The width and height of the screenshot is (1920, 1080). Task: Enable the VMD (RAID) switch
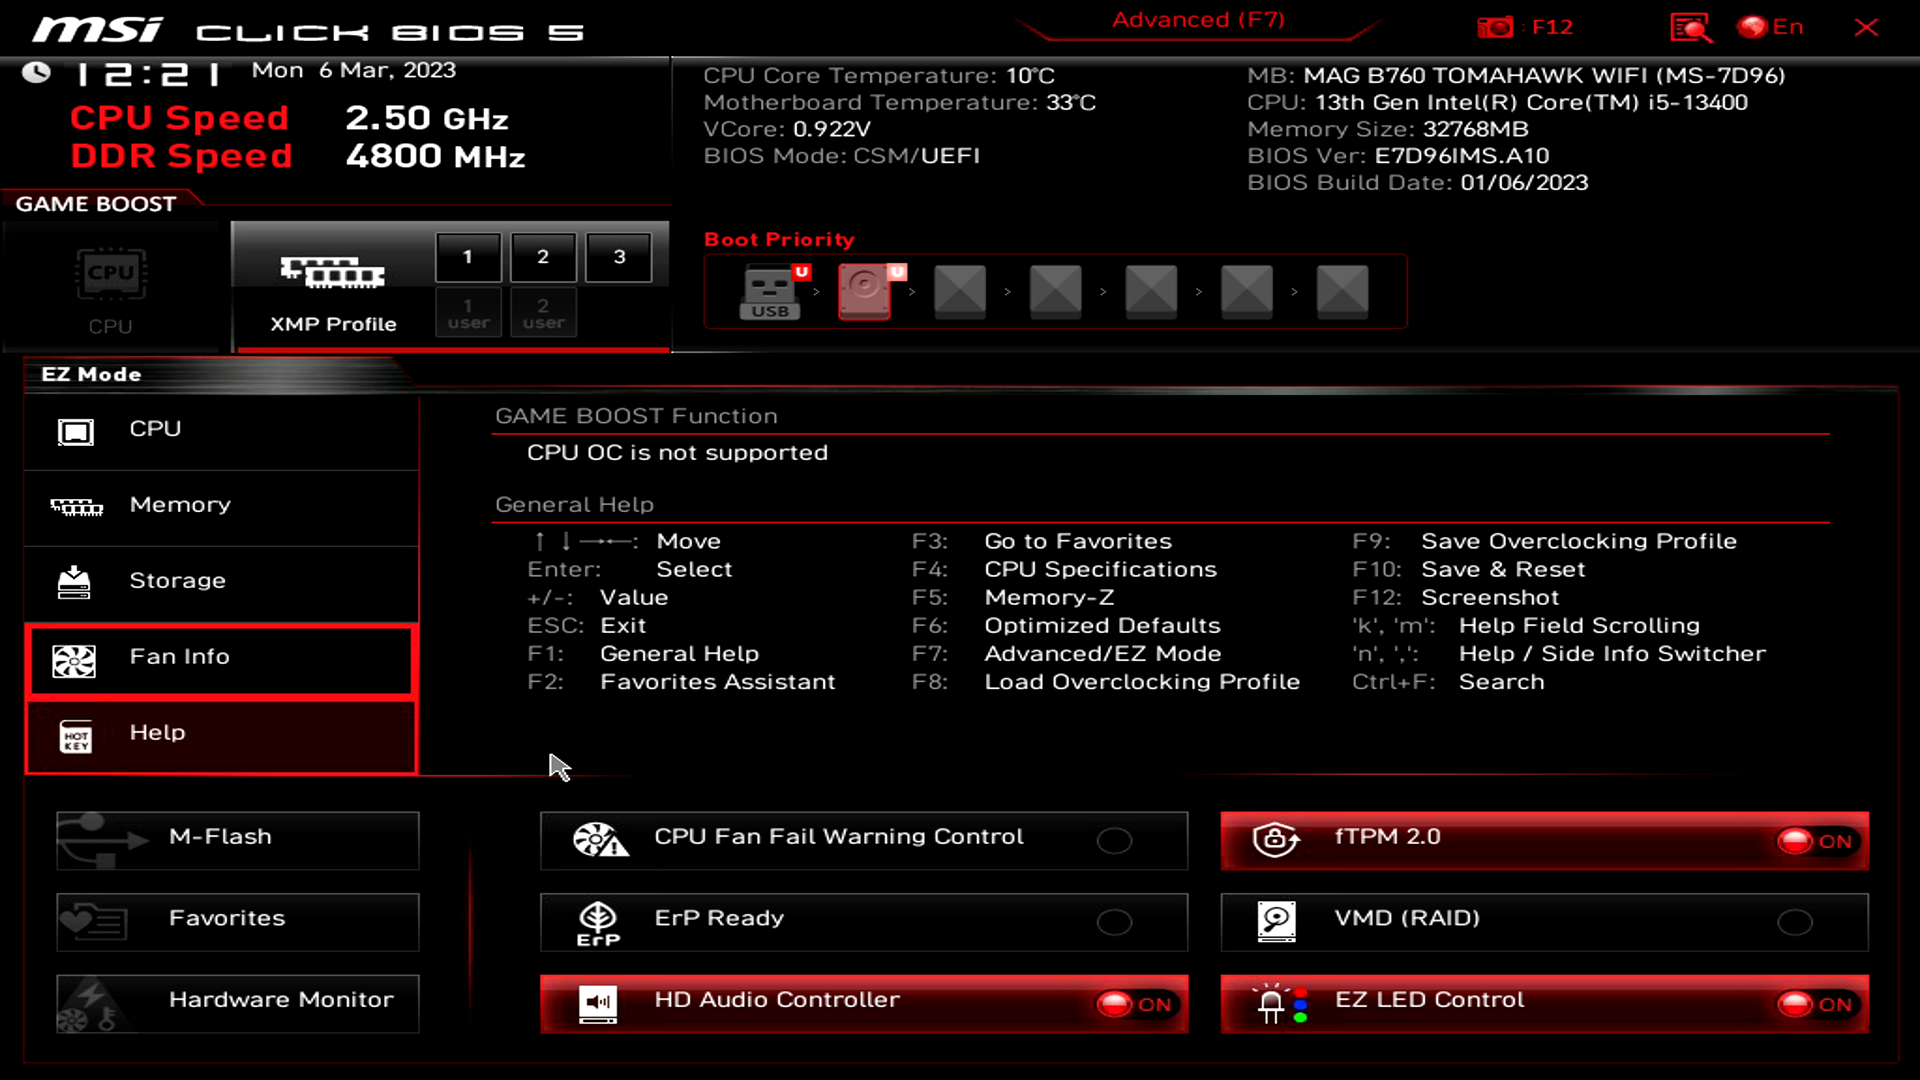[x=1794, y=922]
